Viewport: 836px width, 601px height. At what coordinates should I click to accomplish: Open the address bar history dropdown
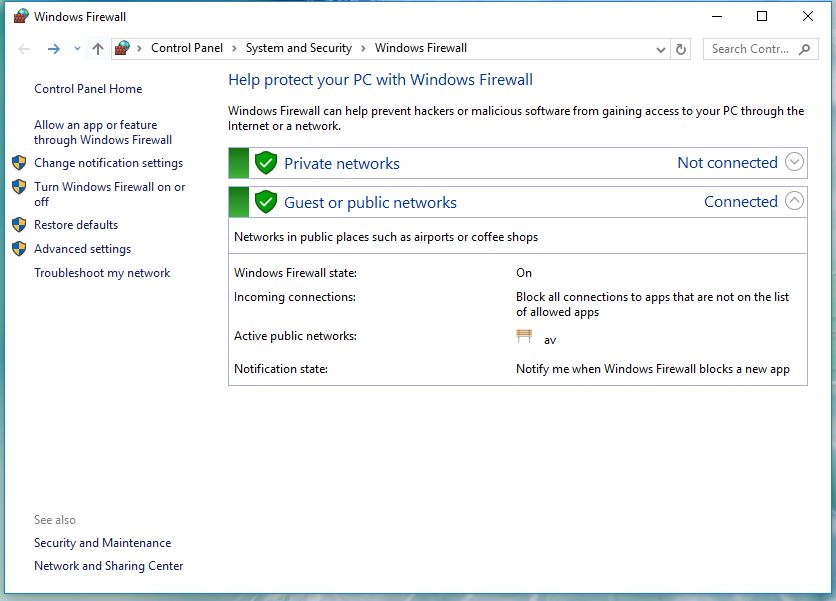(x=660, y=48)
